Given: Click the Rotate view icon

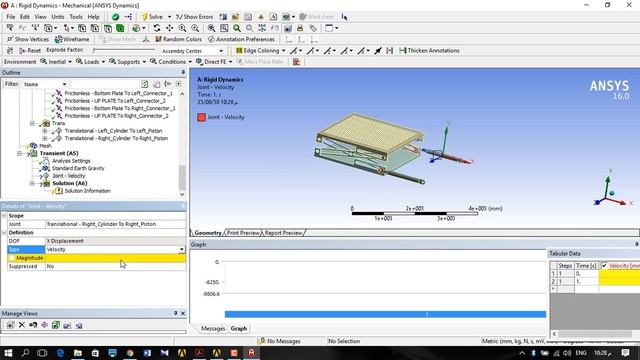Looking at the screenshot, I should click(157, 28).
